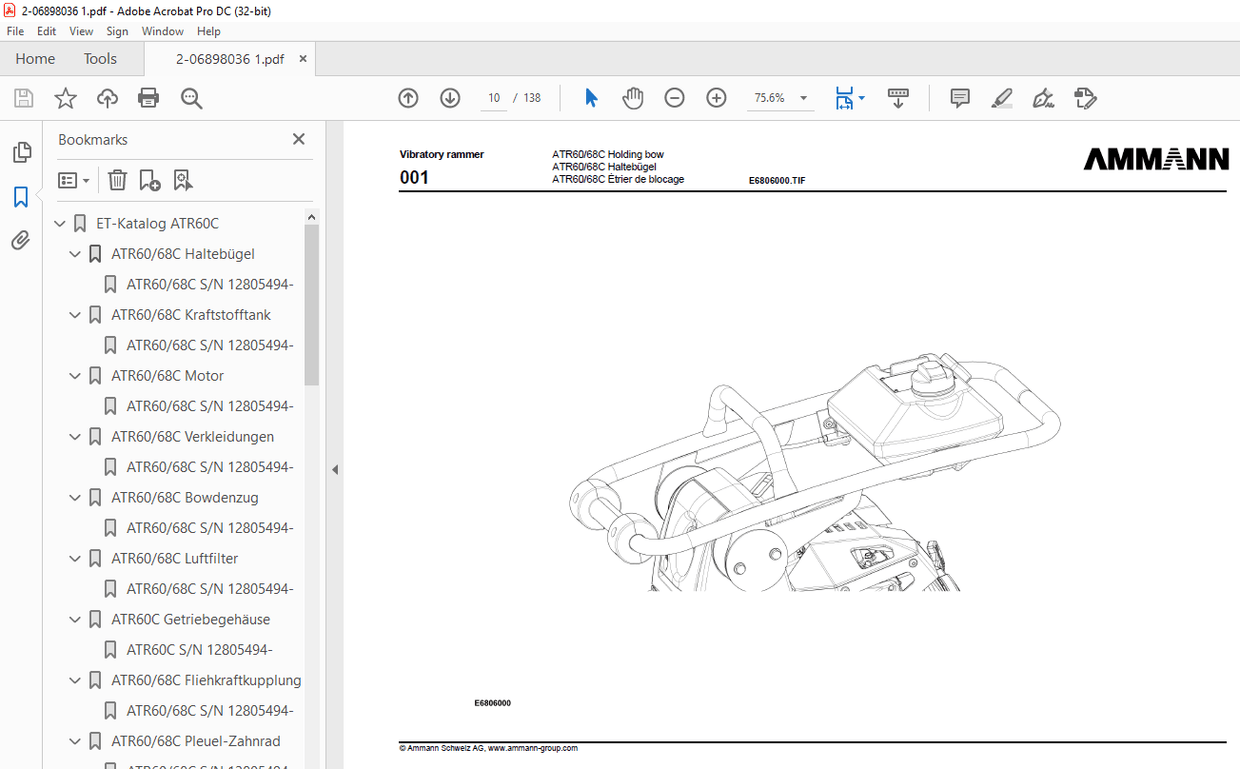The height and width of the screenshot is (769, 1240).
Task: Toggle the bookmarks panel icon
Action: pos(21,197)
